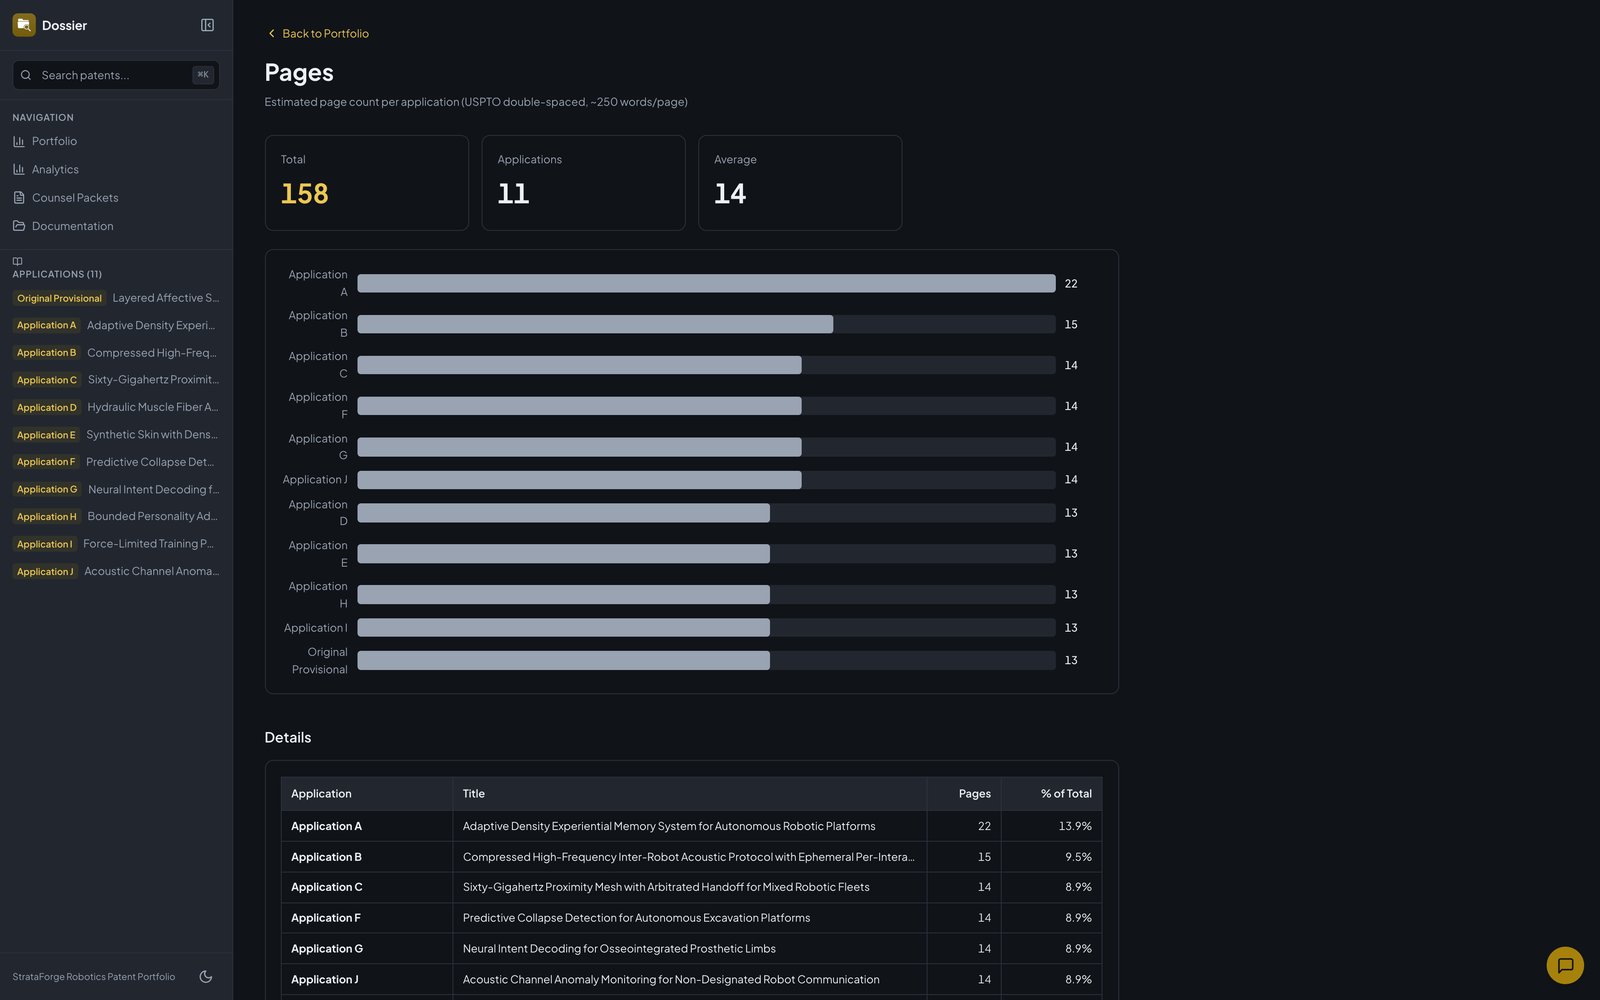Viewport: 1600px width, 1000px height.
Task: Open Counsel Packets navigation item
Action: (x=116, y=197)
